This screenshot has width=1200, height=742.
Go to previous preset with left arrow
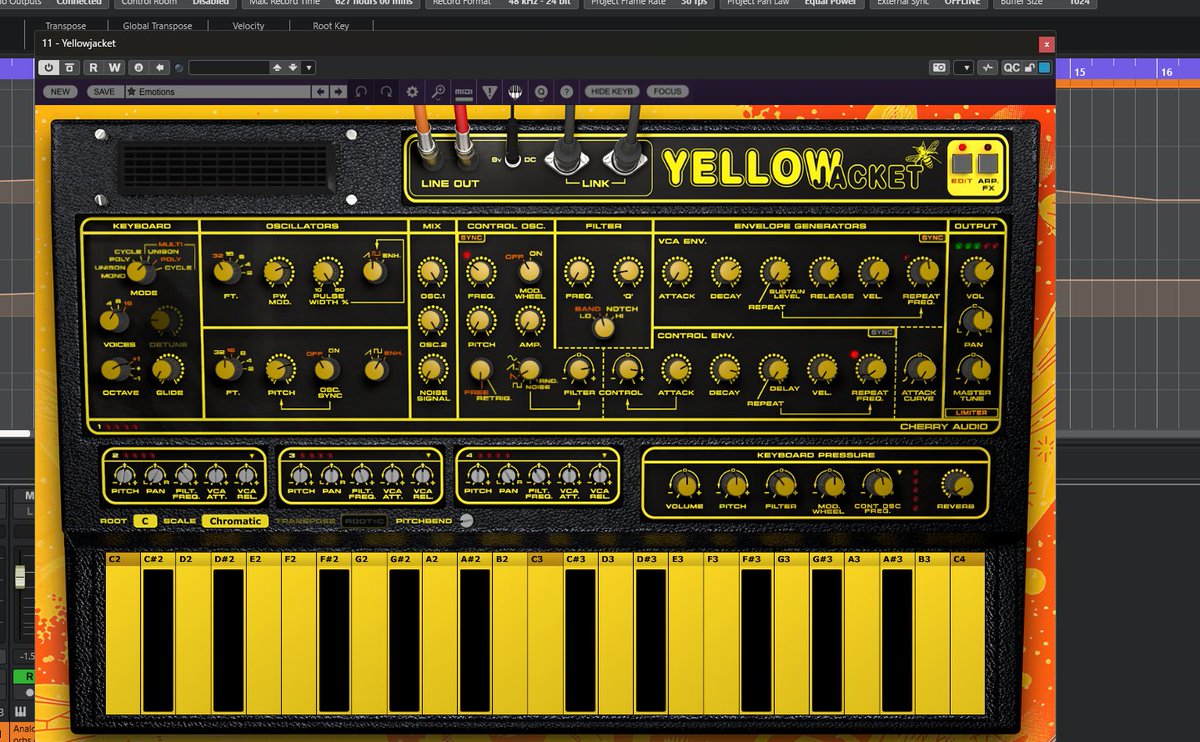coord(320,91)
